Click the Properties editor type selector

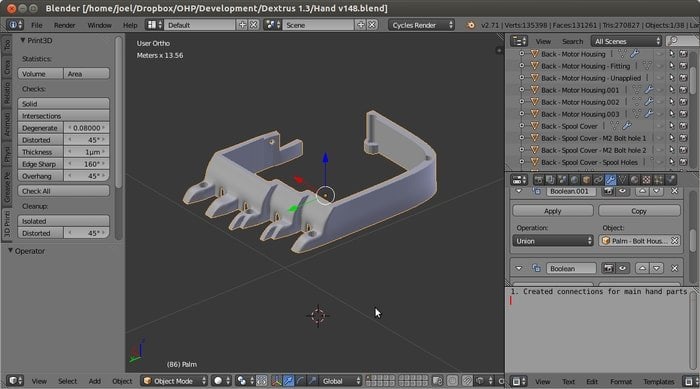[519, 180]
